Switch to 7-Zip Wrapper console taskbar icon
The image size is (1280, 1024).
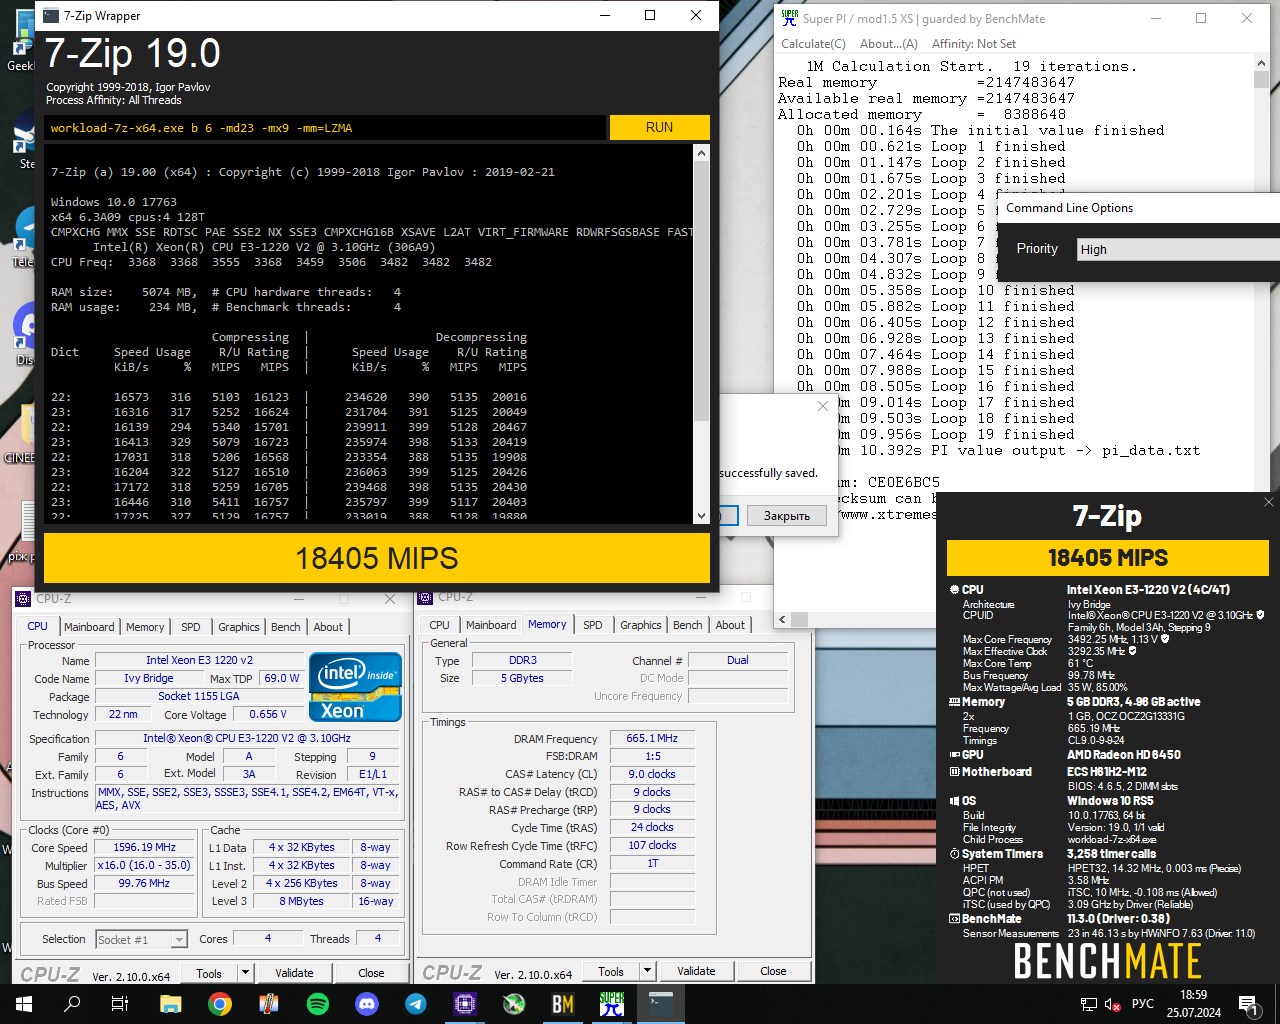(661, 1004)
